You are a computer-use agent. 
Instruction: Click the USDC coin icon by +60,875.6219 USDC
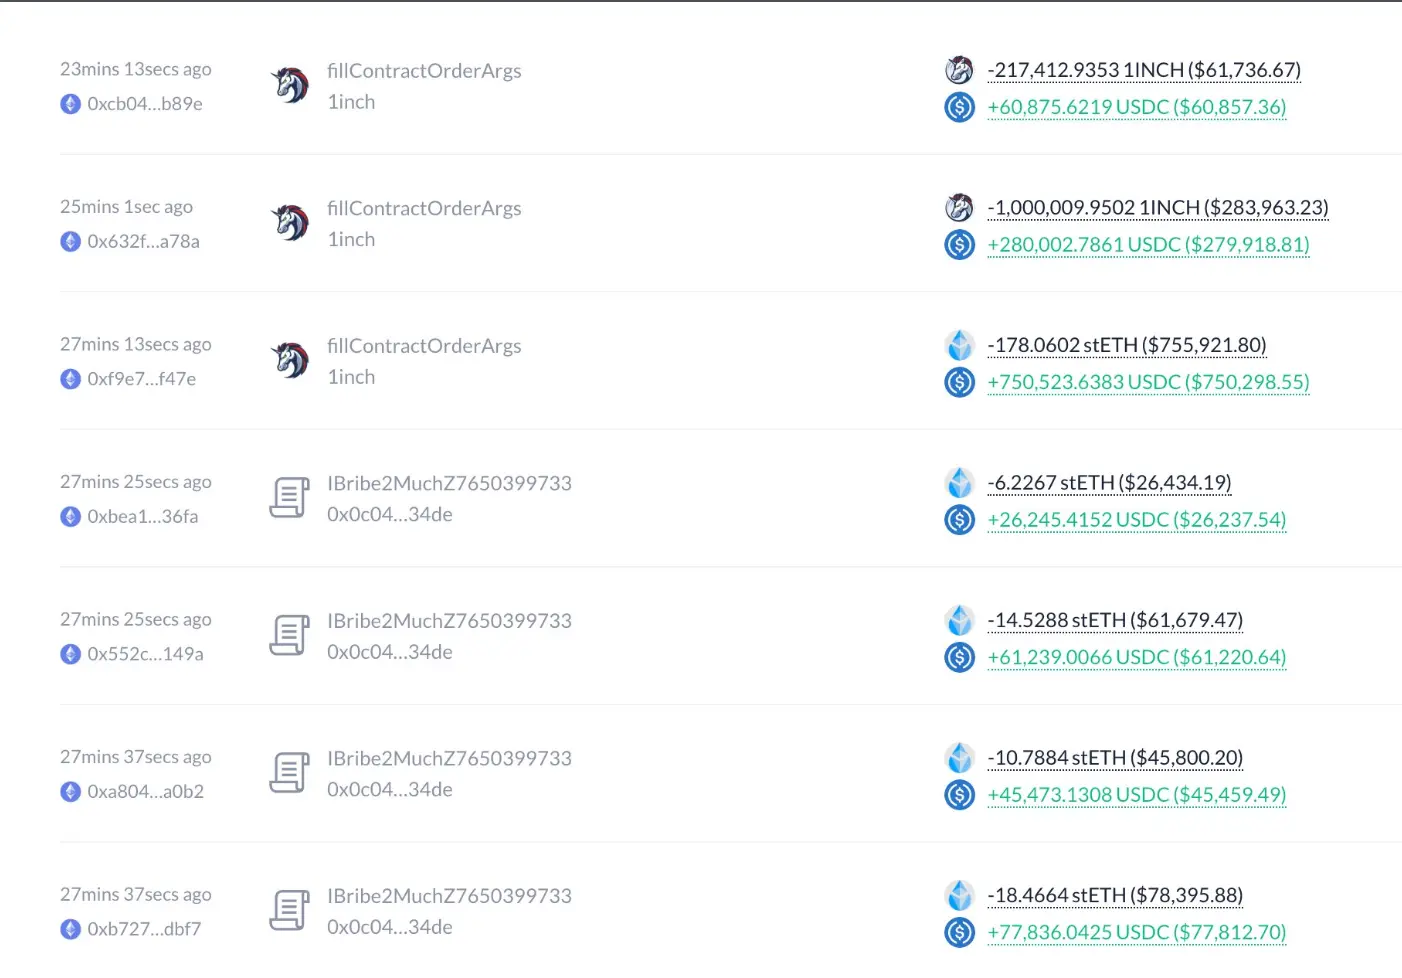coord(959,107)
